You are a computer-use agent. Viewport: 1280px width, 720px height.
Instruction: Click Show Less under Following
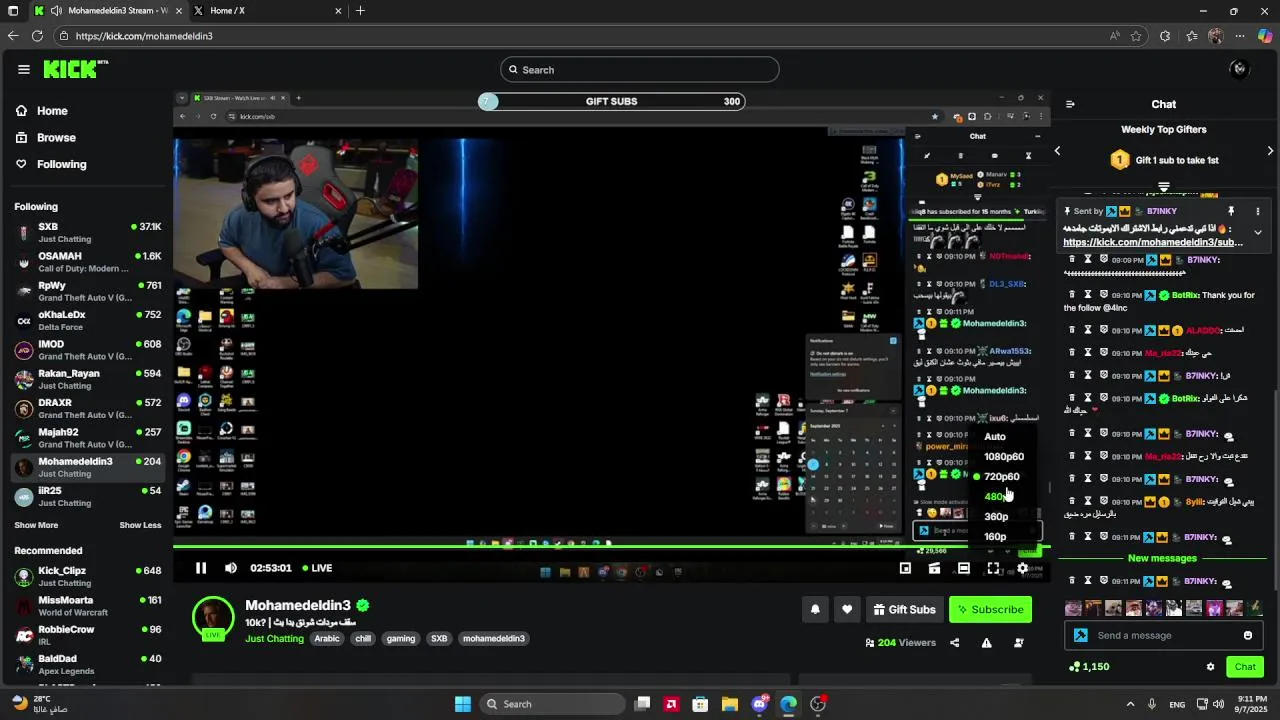140,525
